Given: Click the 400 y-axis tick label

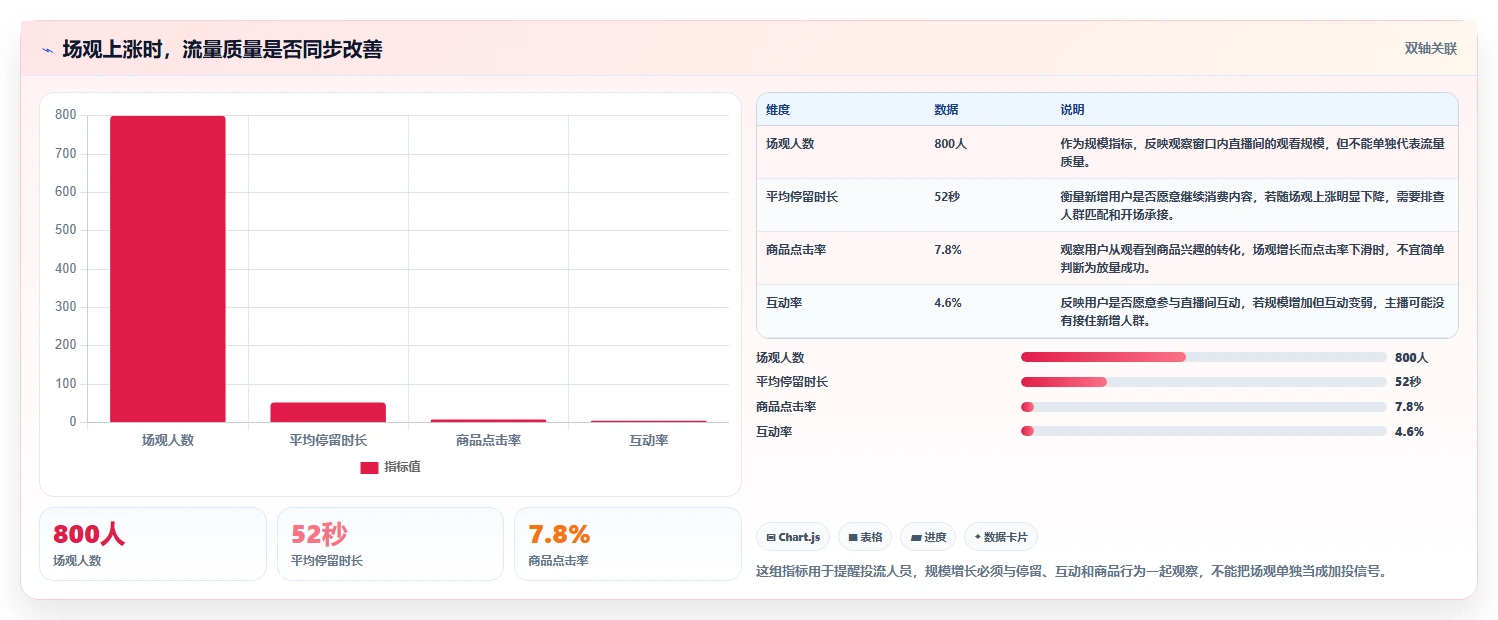Looking at the screenshot, I should pyautogui.click(x=66, y=269).
